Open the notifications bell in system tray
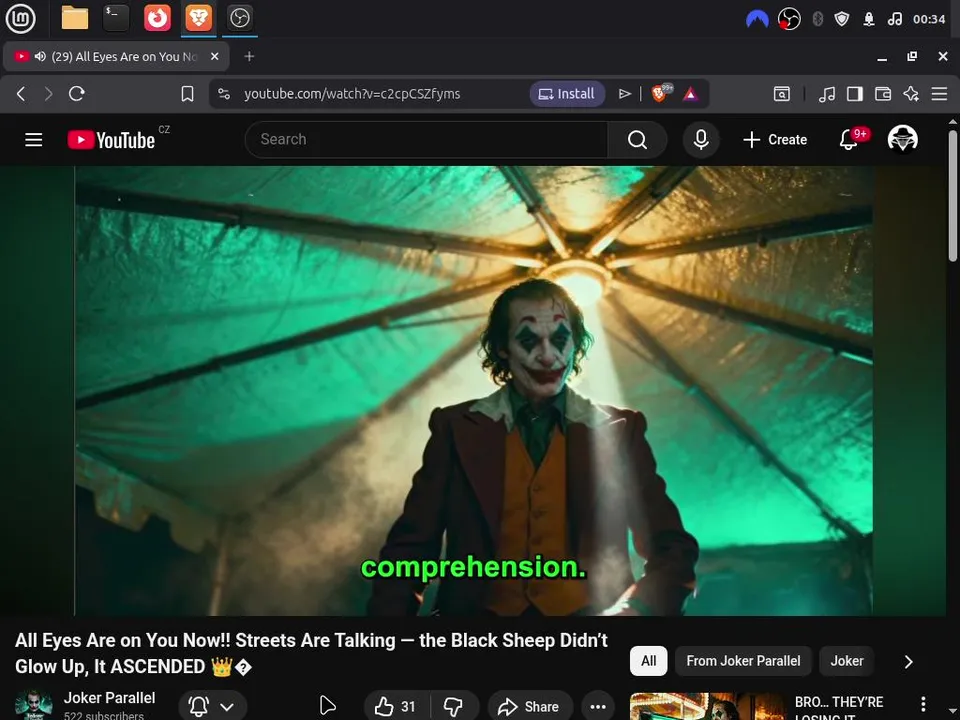960x720 pixels. [x=869, y=19]
